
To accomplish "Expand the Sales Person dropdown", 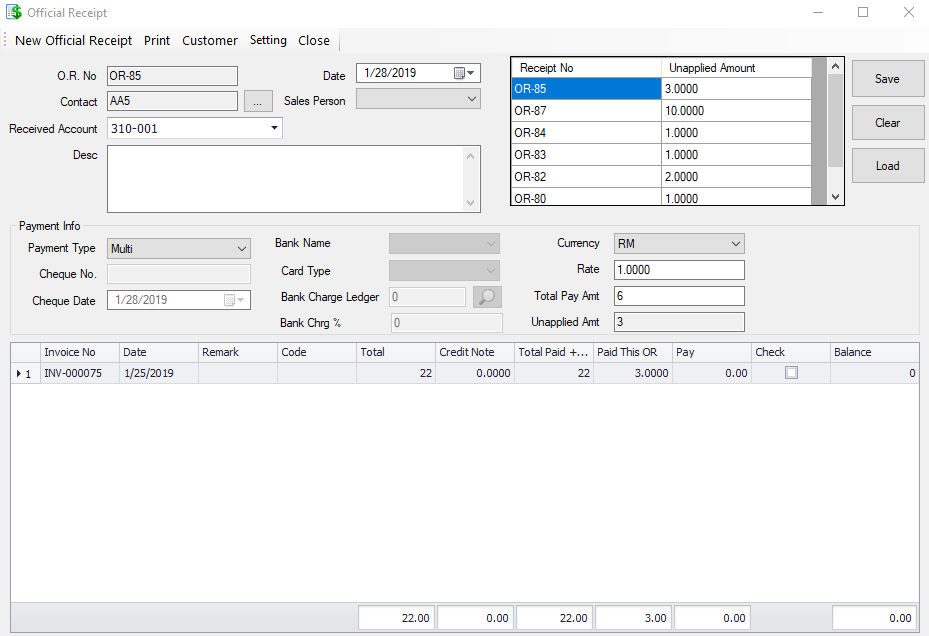I will click(x=472, y=99).
